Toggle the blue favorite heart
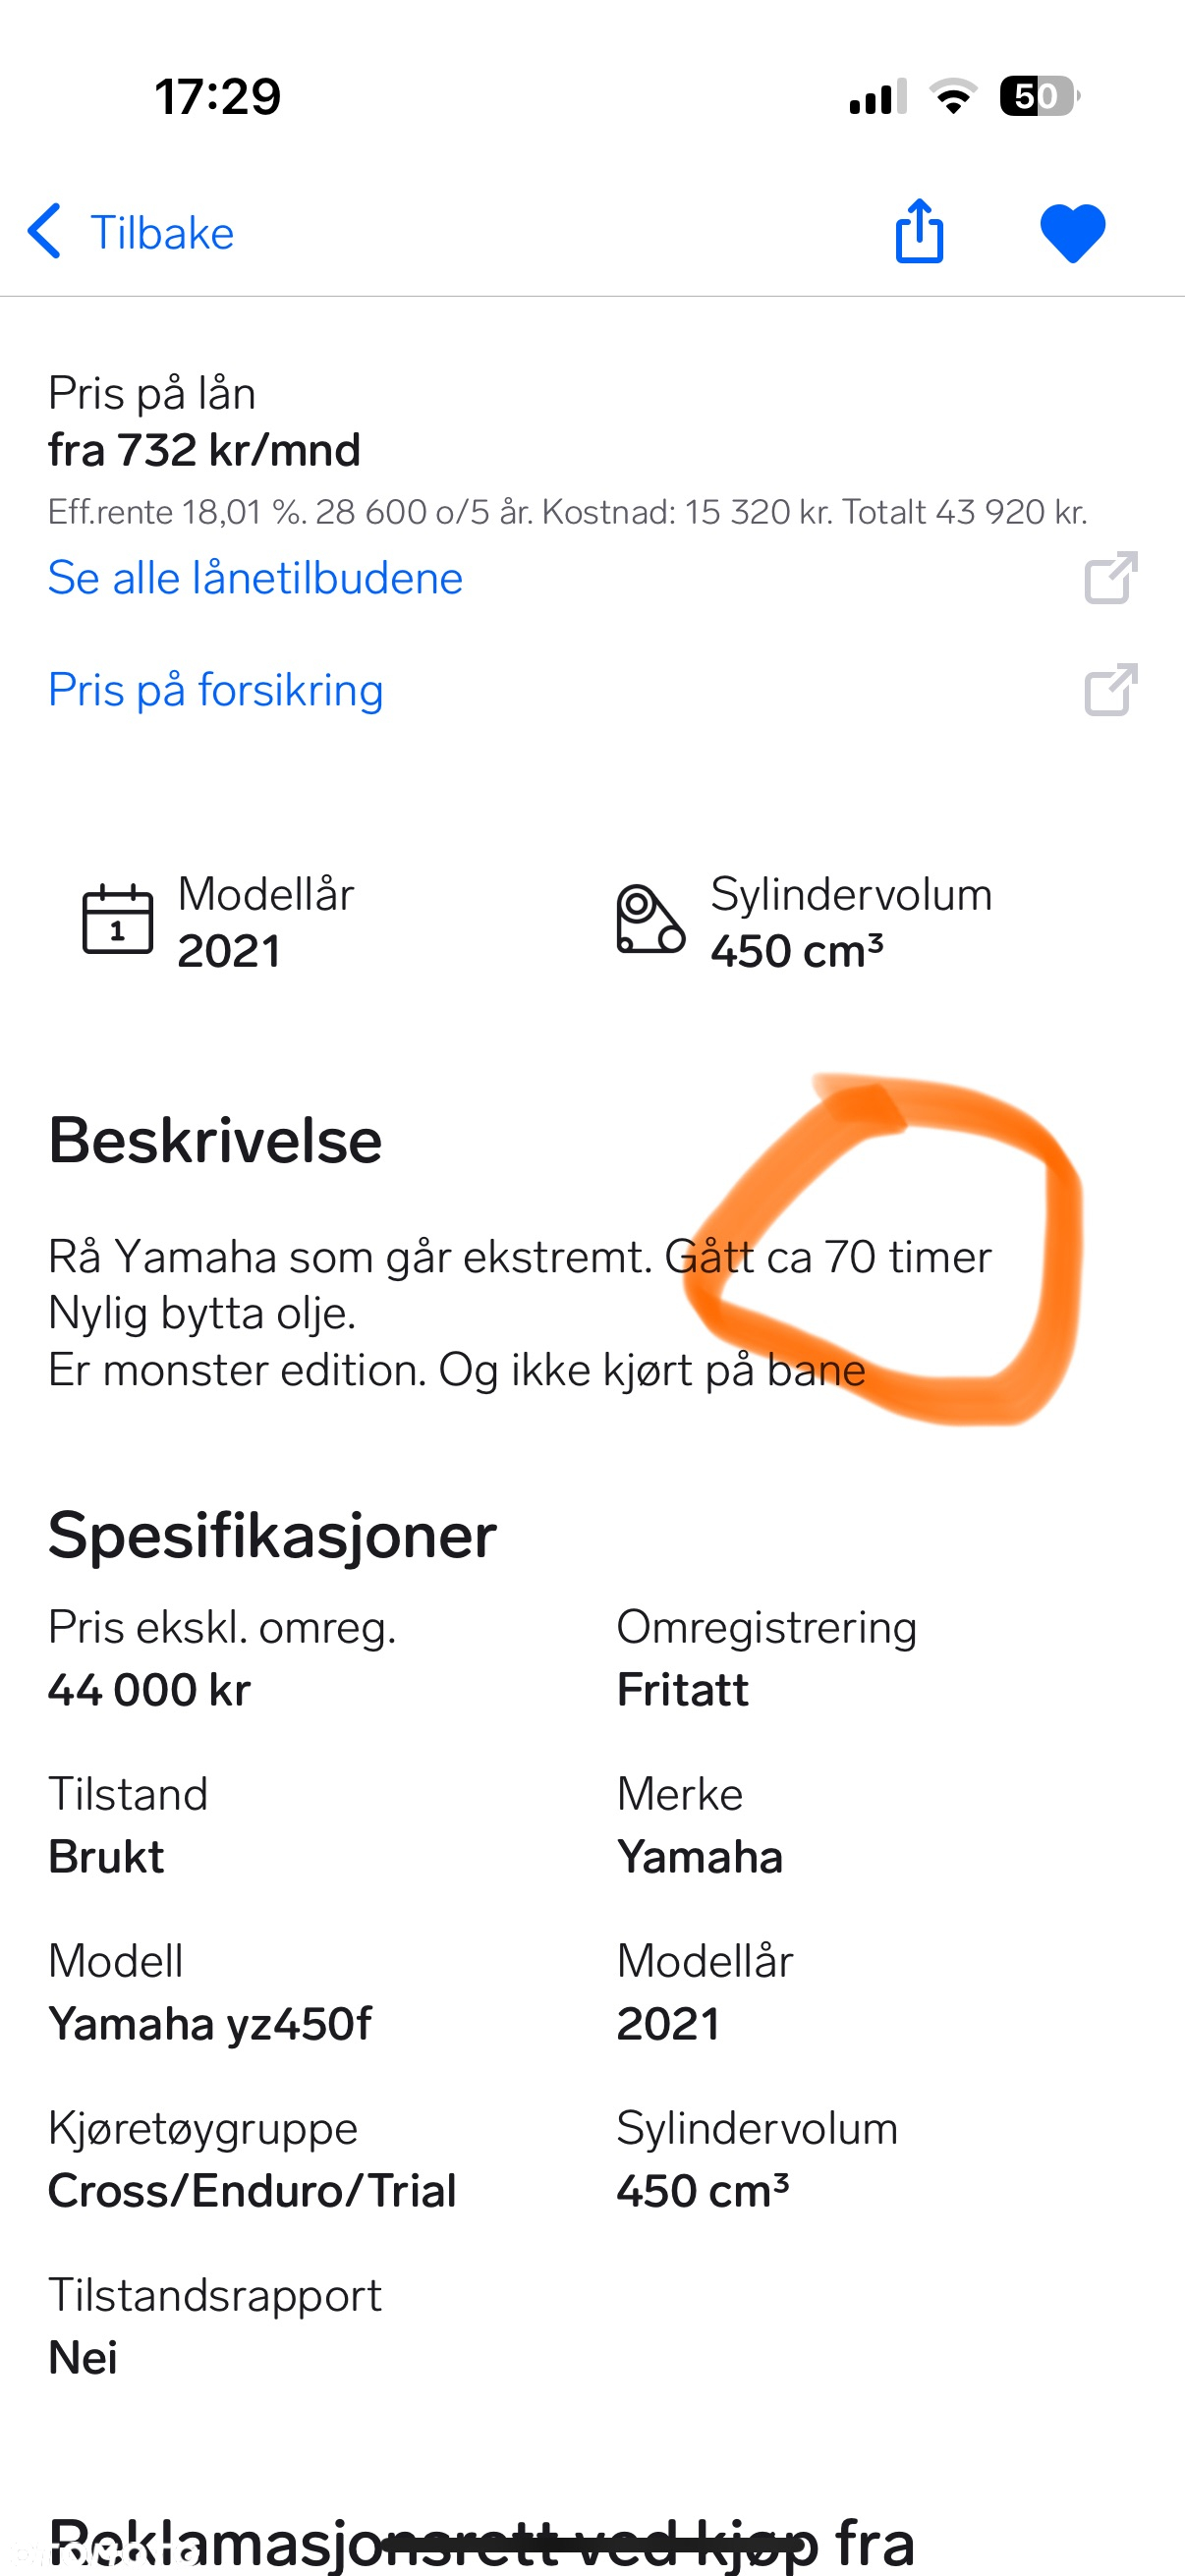The height and width of the screenshot is (2576, 1185). [x=1073, y=233]
